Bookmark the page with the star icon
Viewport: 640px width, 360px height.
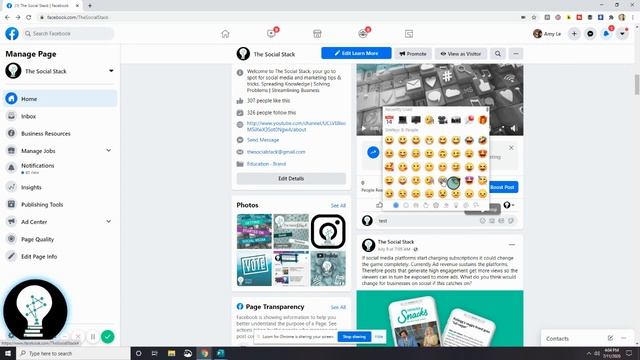tap(534, 17)
